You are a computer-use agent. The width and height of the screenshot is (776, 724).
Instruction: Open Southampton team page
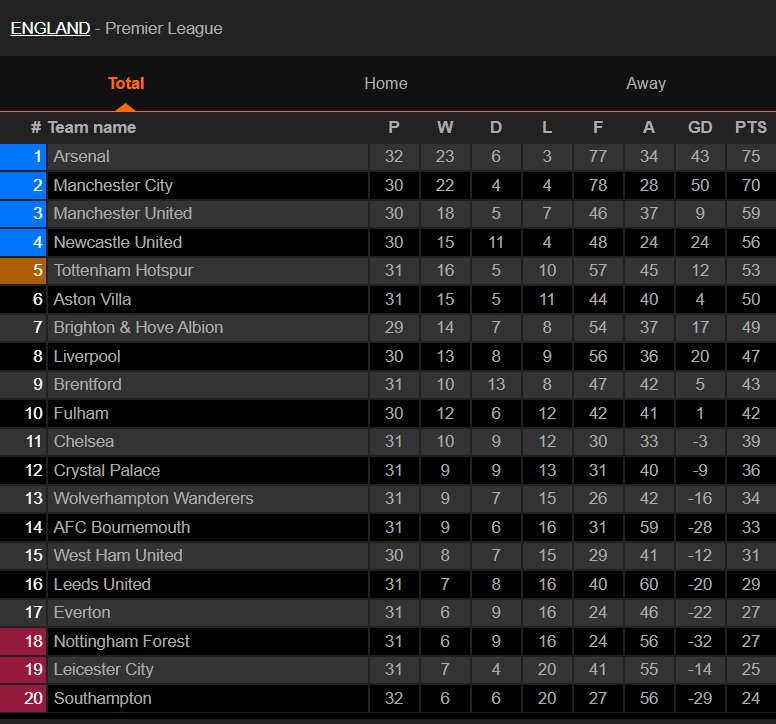coord(102,698)
